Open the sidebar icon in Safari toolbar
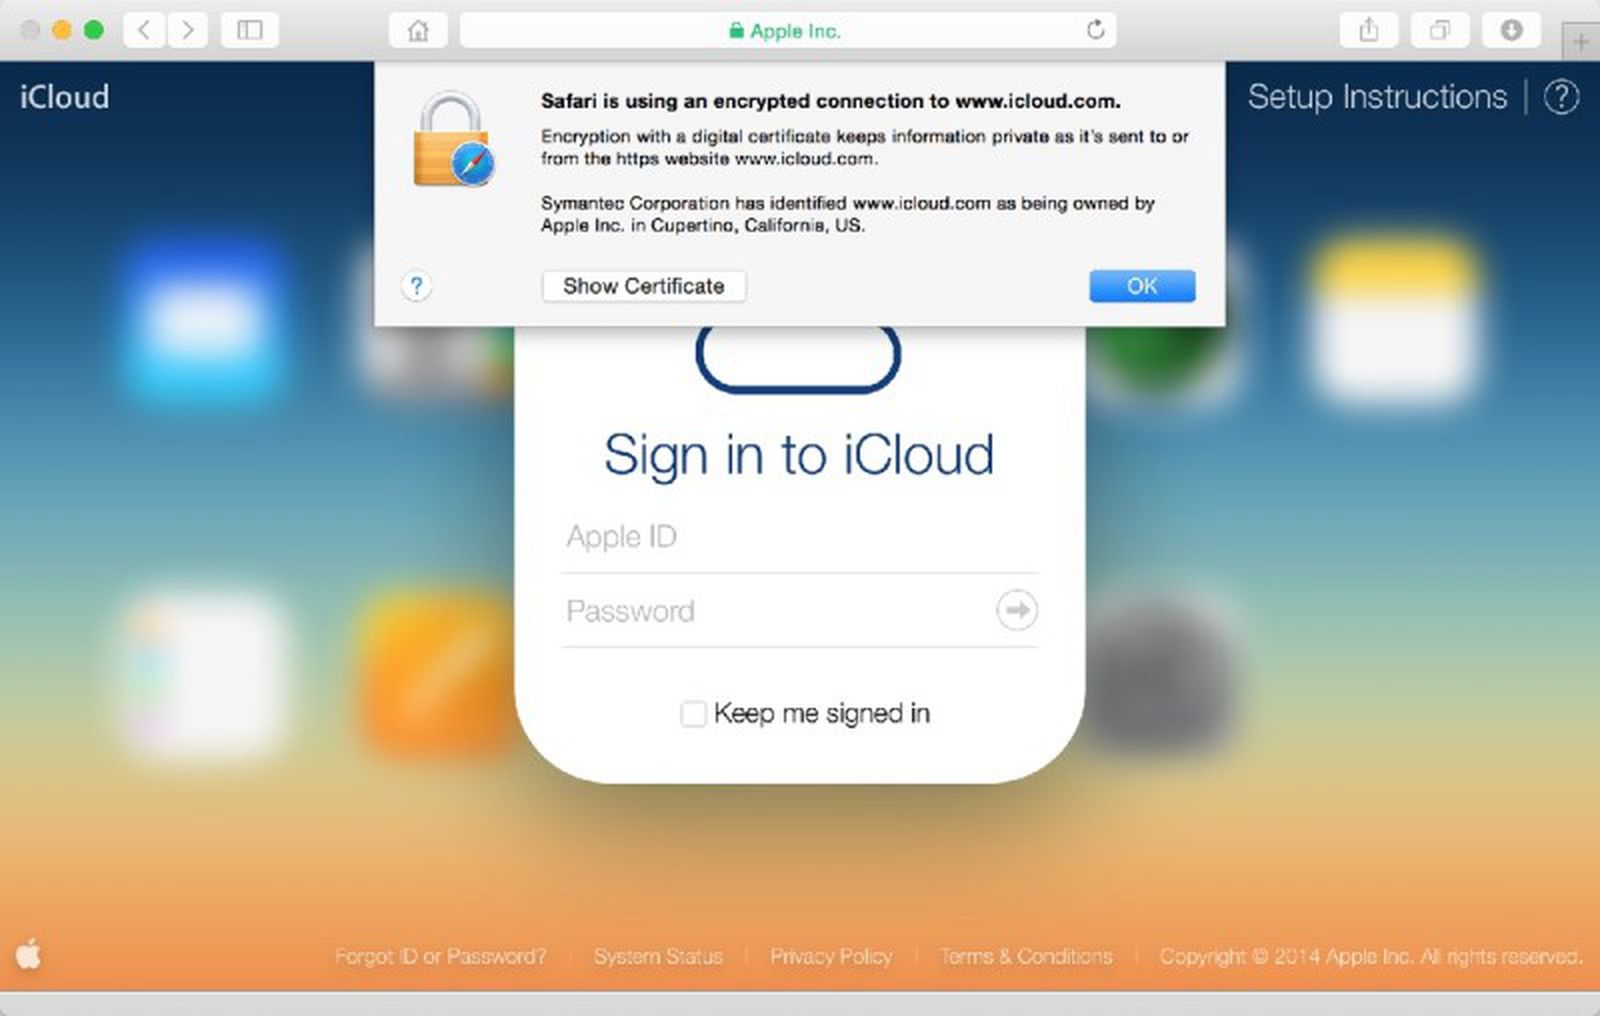The image size is (1600, 1016). pyautogui.click(x=249, y=30)
